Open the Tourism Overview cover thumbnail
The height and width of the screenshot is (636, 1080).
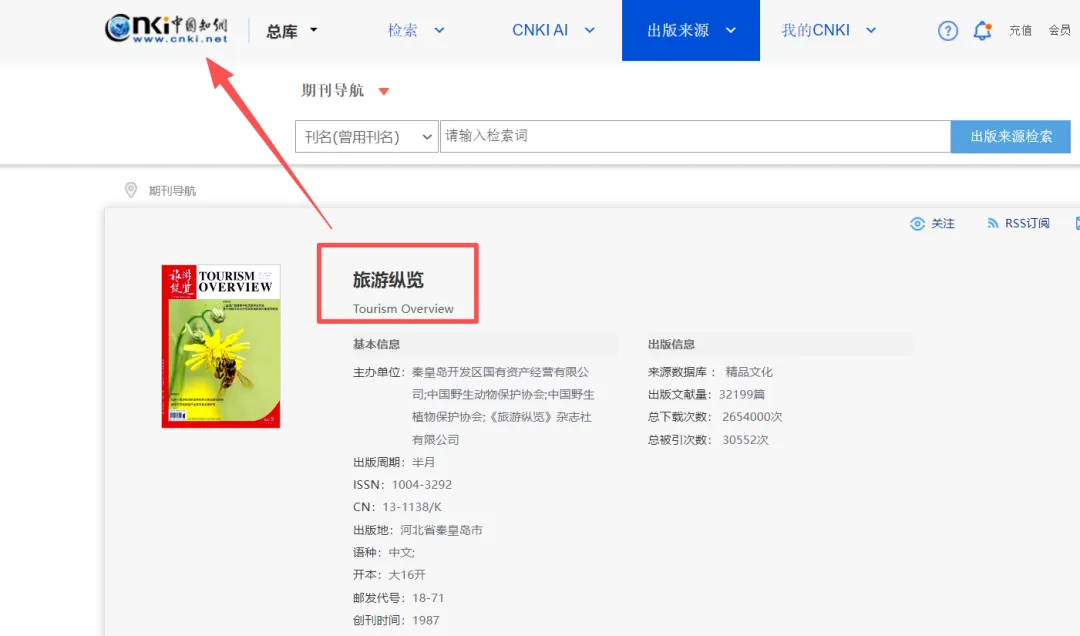[x=220, y=346]
